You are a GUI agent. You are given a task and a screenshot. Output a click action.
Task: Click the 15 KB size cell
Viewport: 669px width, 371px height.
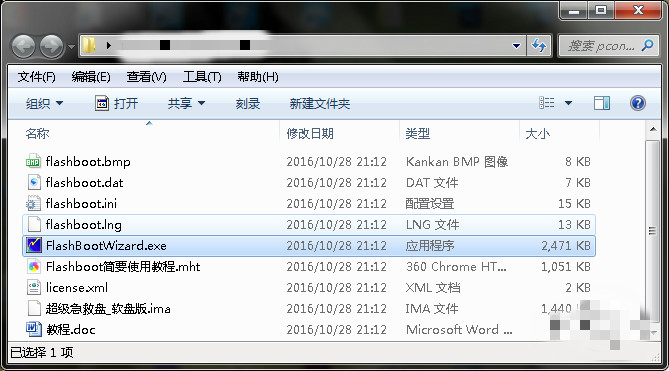click(574, 203)
